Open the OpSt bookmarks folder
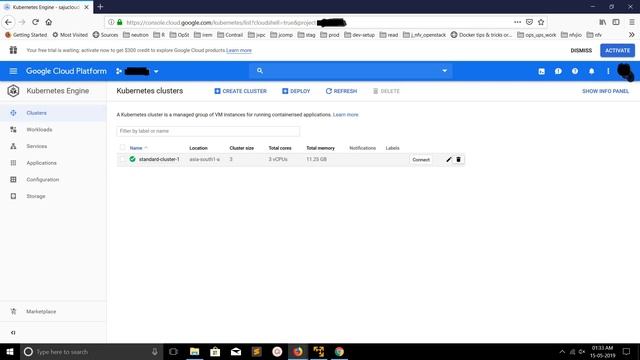The image size is (640, 360). coord(179,35)
